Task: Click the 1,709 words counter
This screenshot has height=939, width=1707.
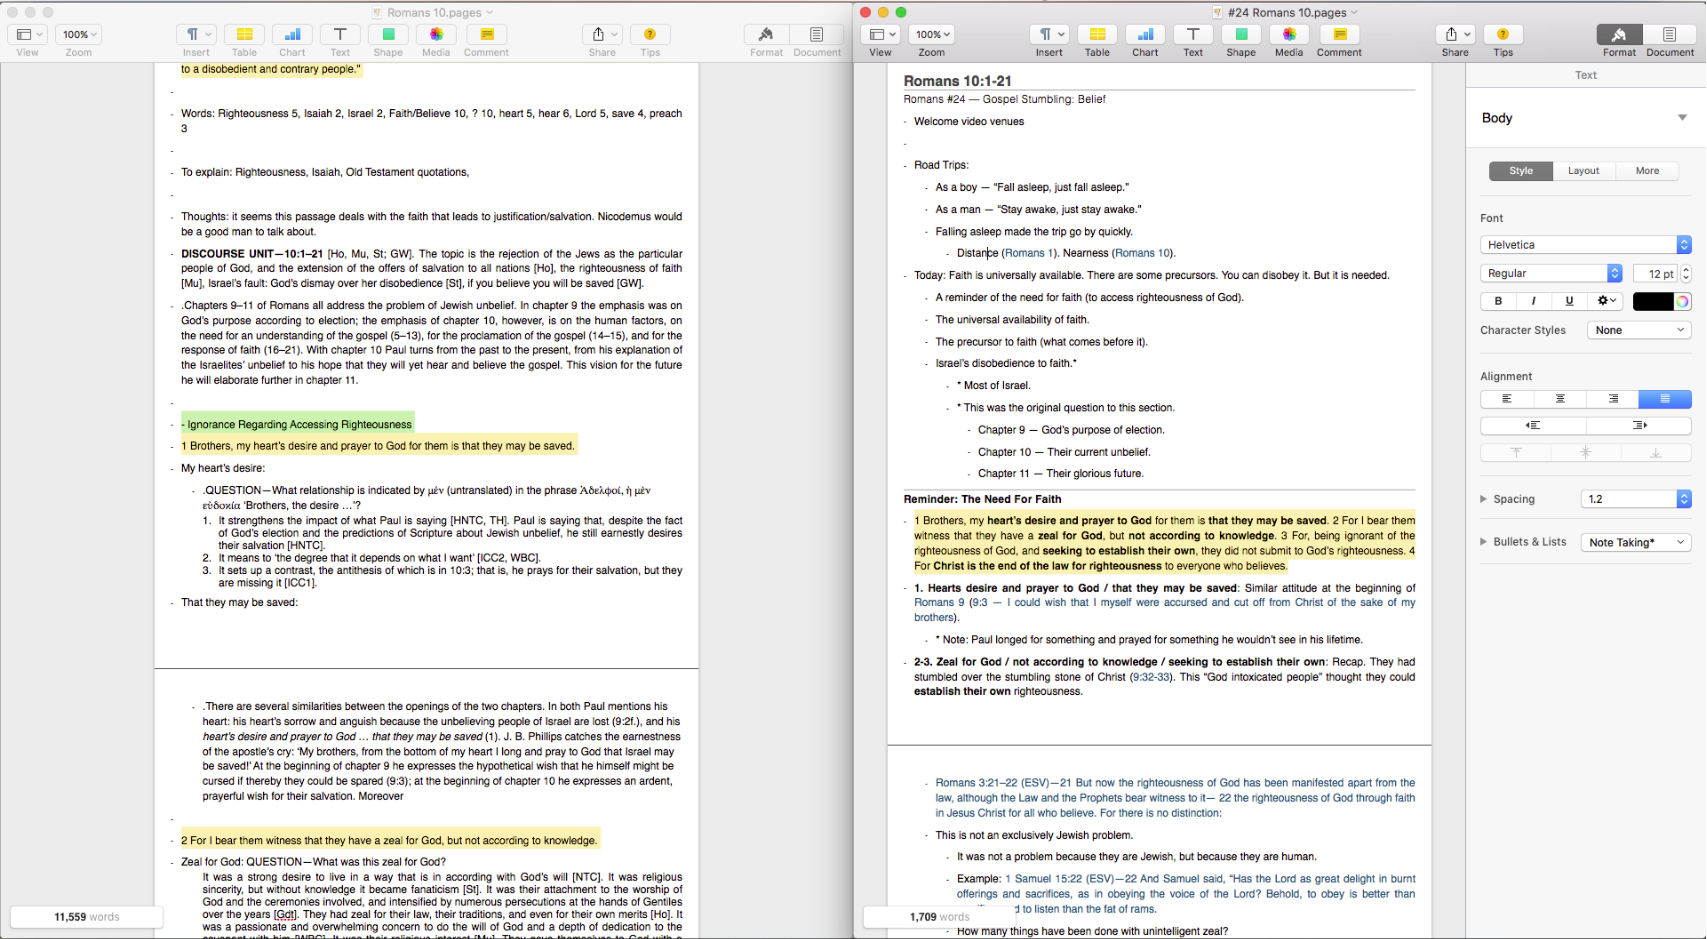Action: [939, 916]
